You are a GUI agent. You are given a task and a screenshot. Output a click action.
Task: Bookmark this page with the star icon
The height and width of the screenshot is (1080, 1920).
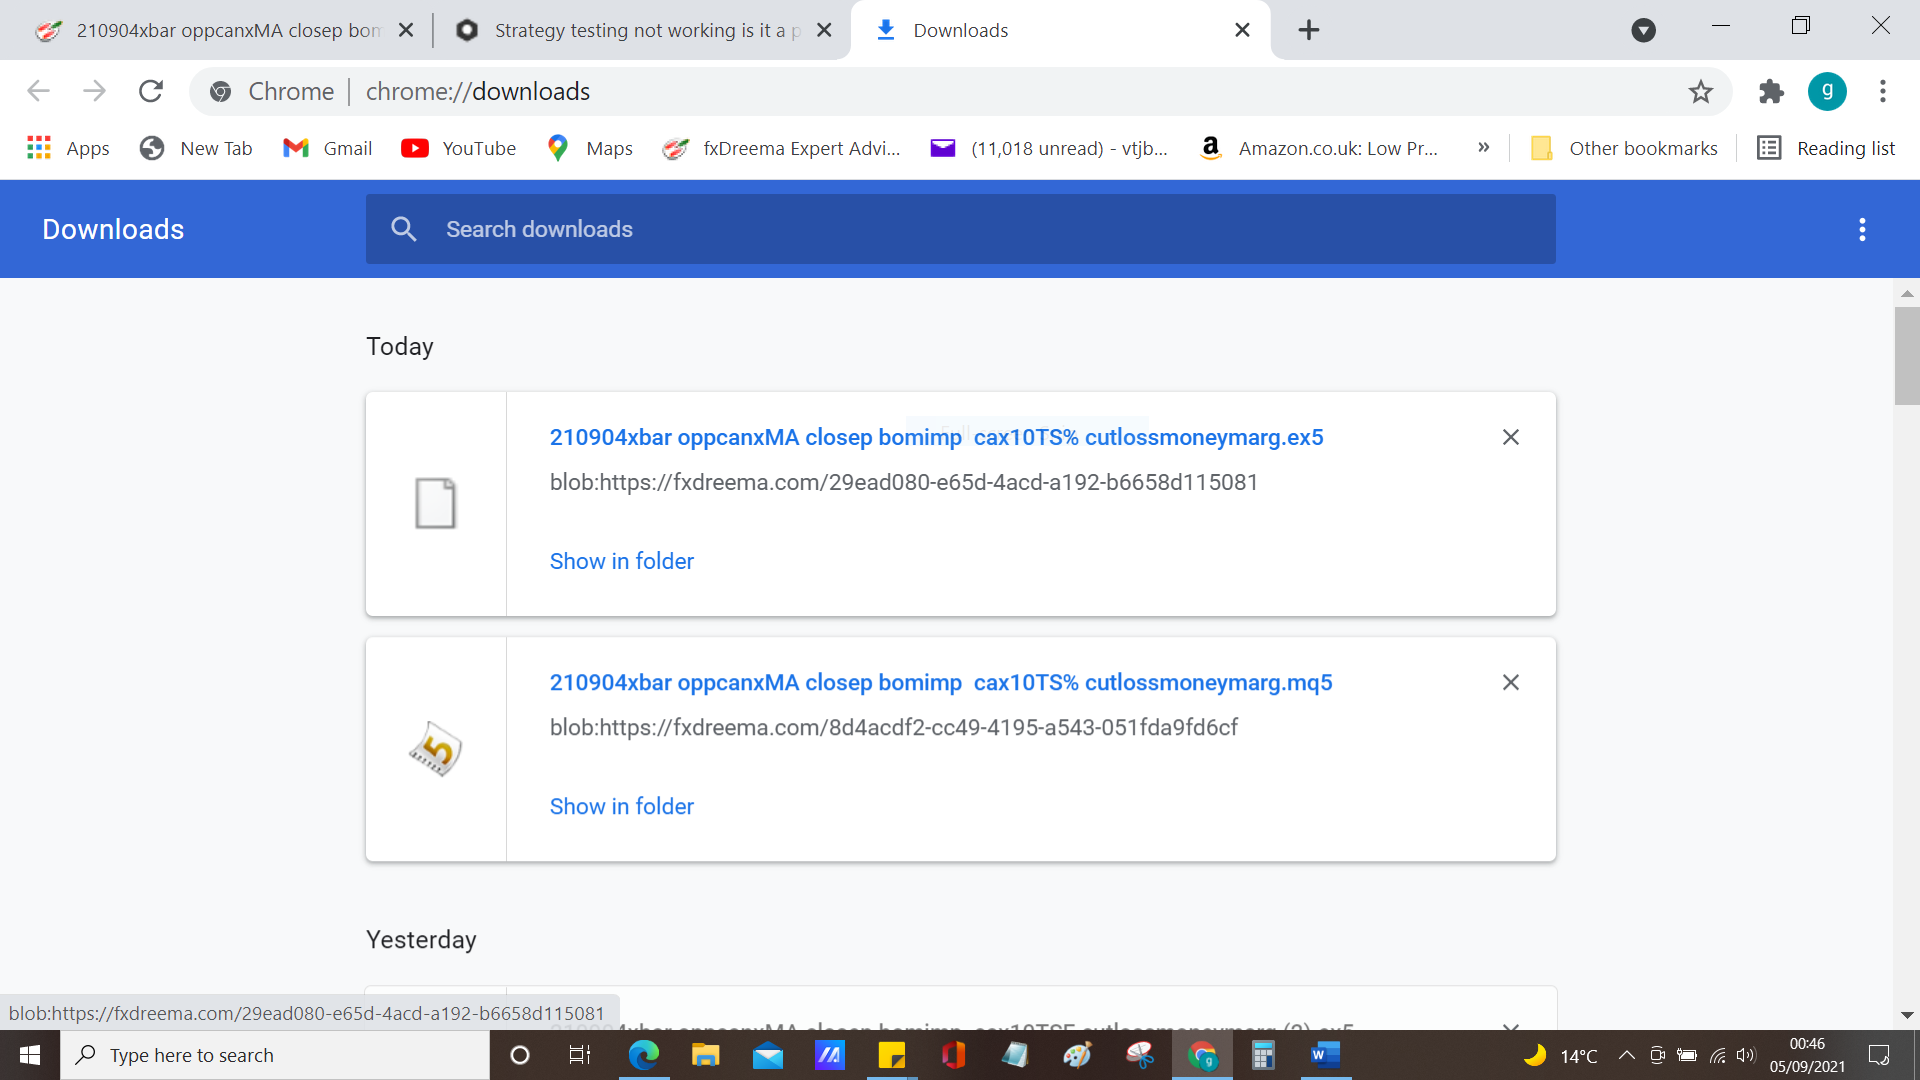coord(1700,92)
